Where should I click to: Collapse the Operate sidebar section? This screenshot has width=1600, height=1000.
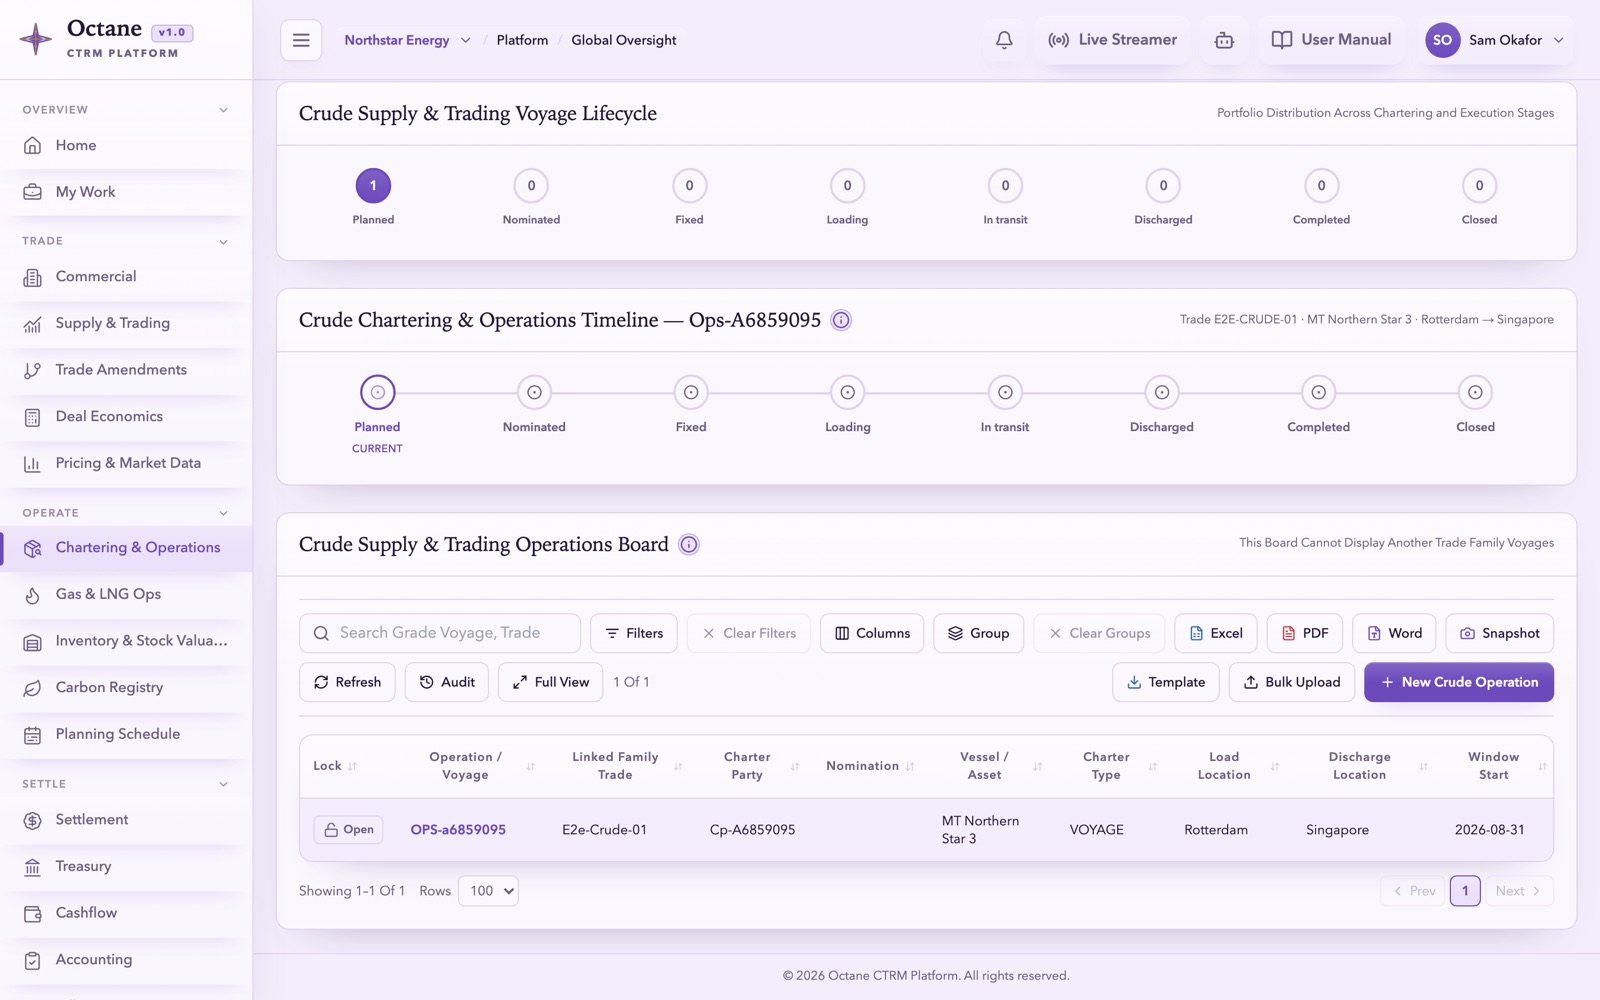click(223, 513)
